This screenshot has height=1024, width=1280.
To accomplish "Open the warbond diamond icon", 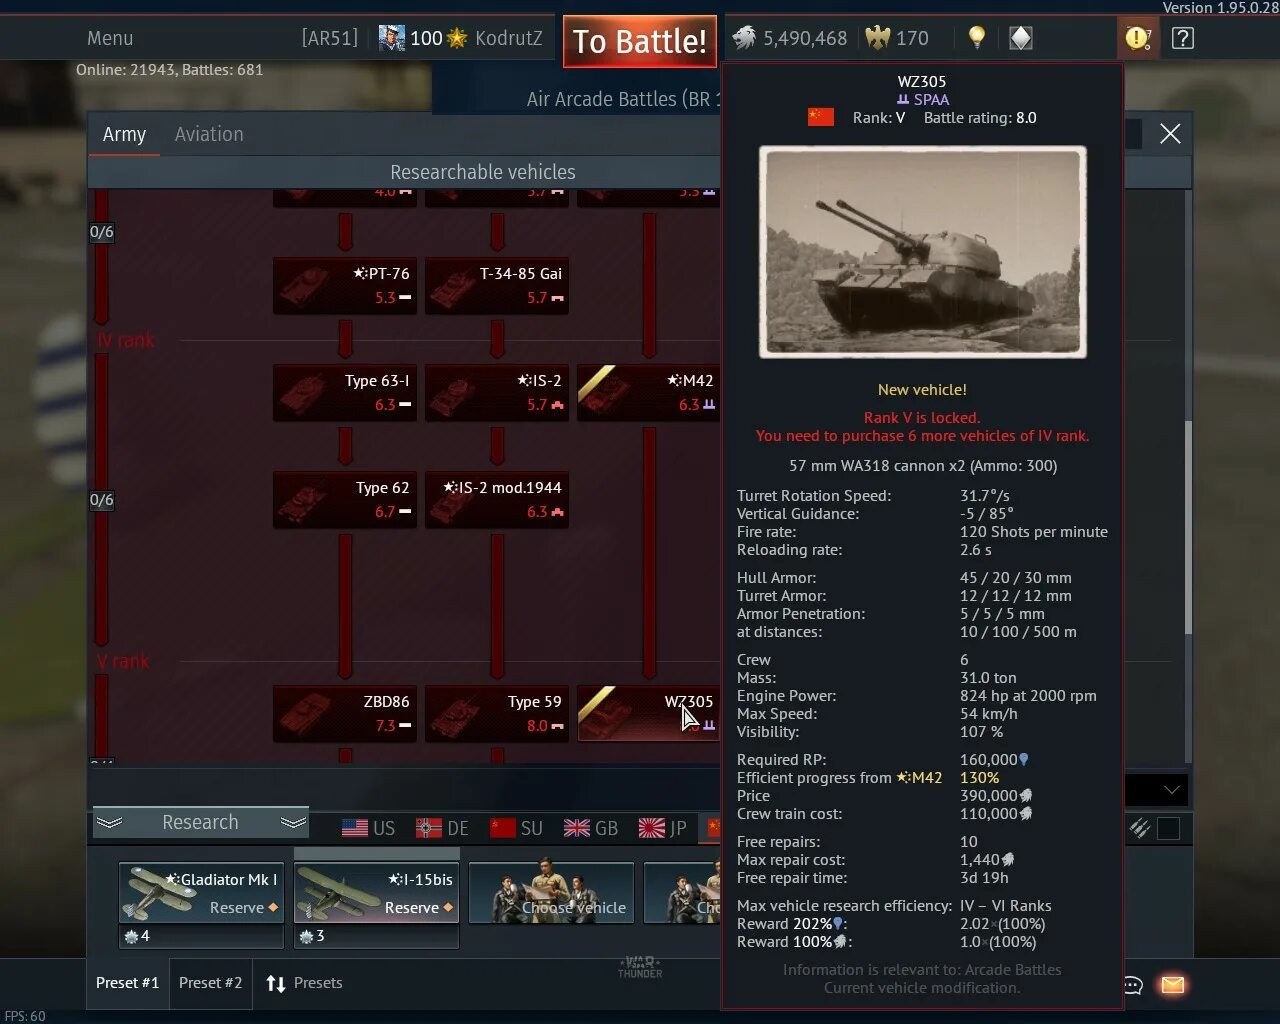I will pos(1020,38).
